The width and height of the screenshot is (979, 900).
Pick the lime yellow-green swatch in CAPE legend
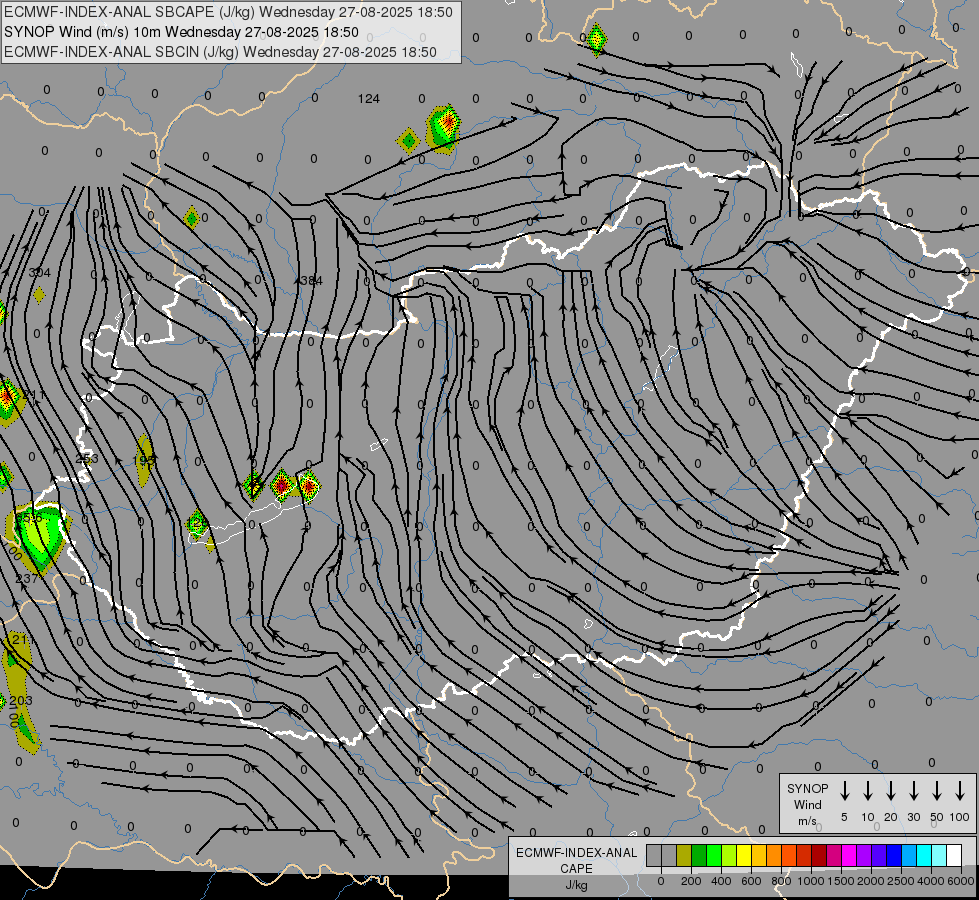point(729,855)
